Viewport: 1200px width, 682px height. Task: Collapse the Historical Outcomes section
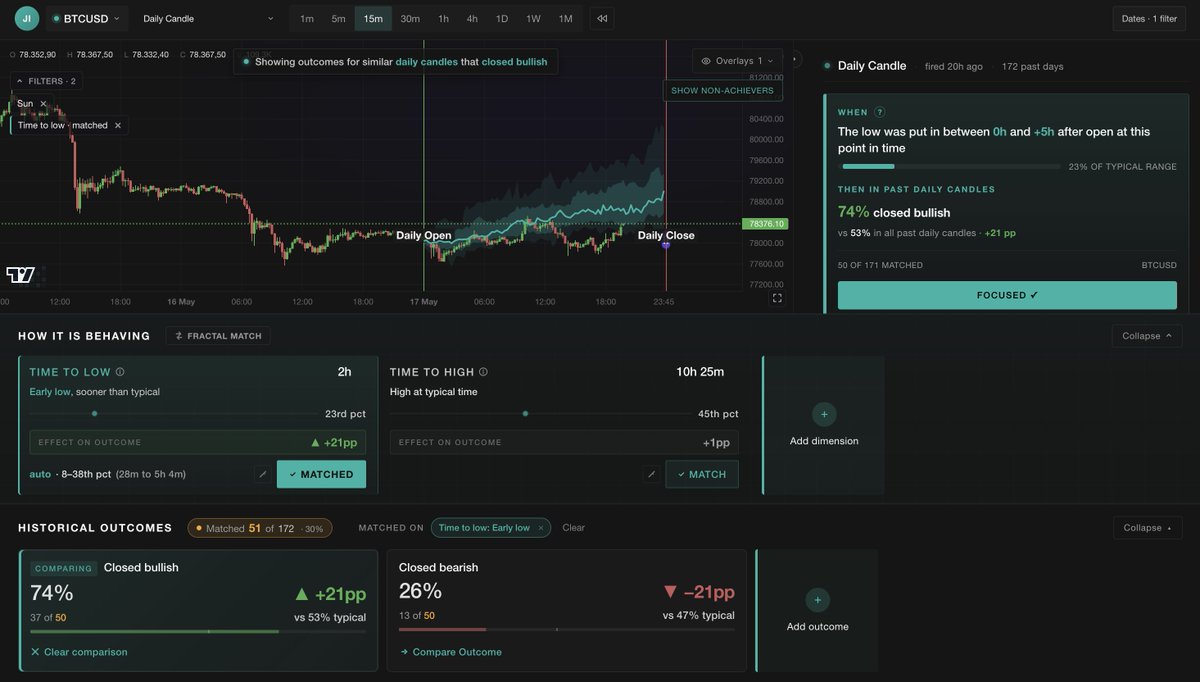[x=1147, y=528]
